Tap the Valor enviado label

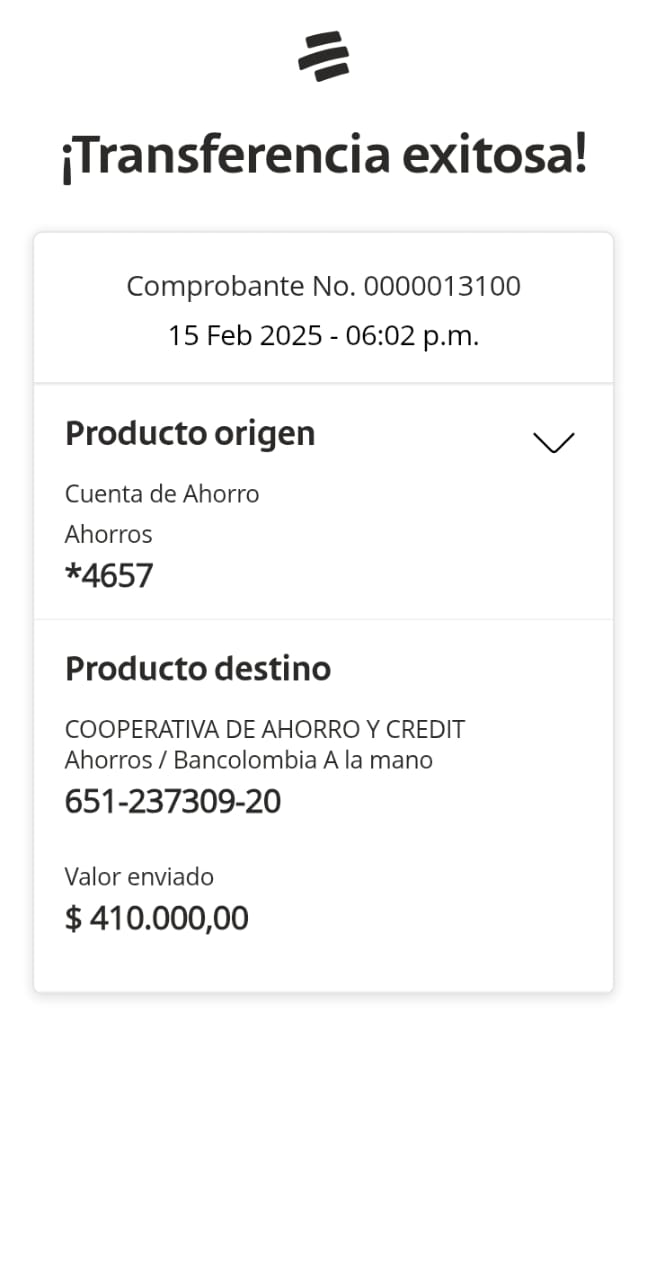coord(139,877)
